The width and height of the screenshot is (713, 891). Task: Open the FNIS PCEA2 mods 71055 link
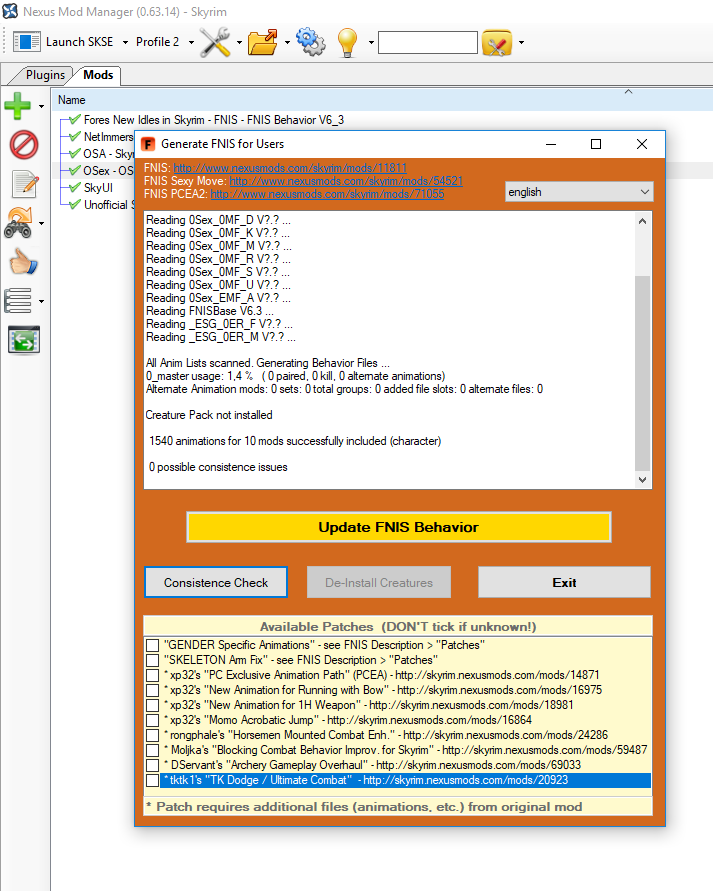pyautogui.click(x=327, y=194)
